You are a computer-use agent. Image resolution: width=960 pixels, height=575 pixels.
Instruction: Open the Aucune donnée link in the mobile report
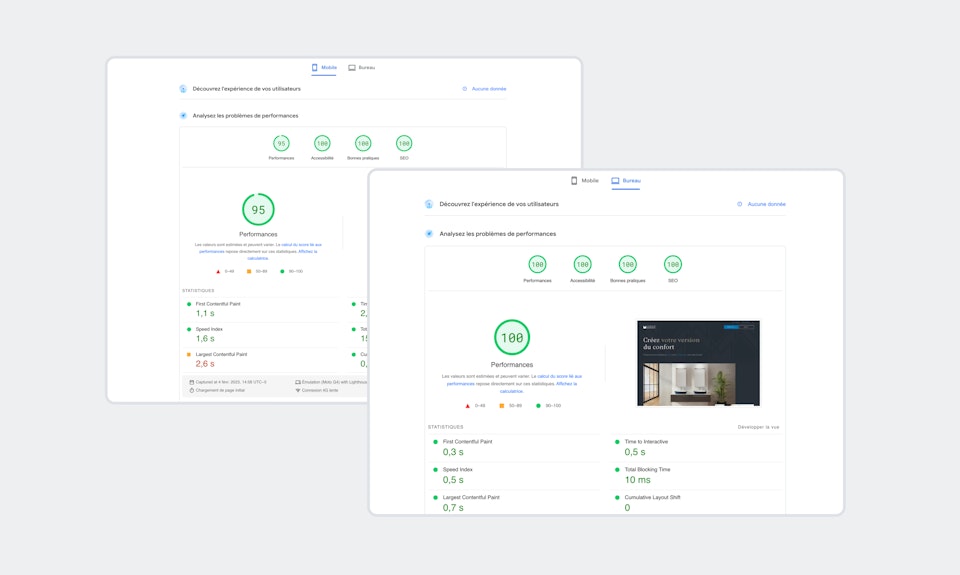tap(489, 89)
